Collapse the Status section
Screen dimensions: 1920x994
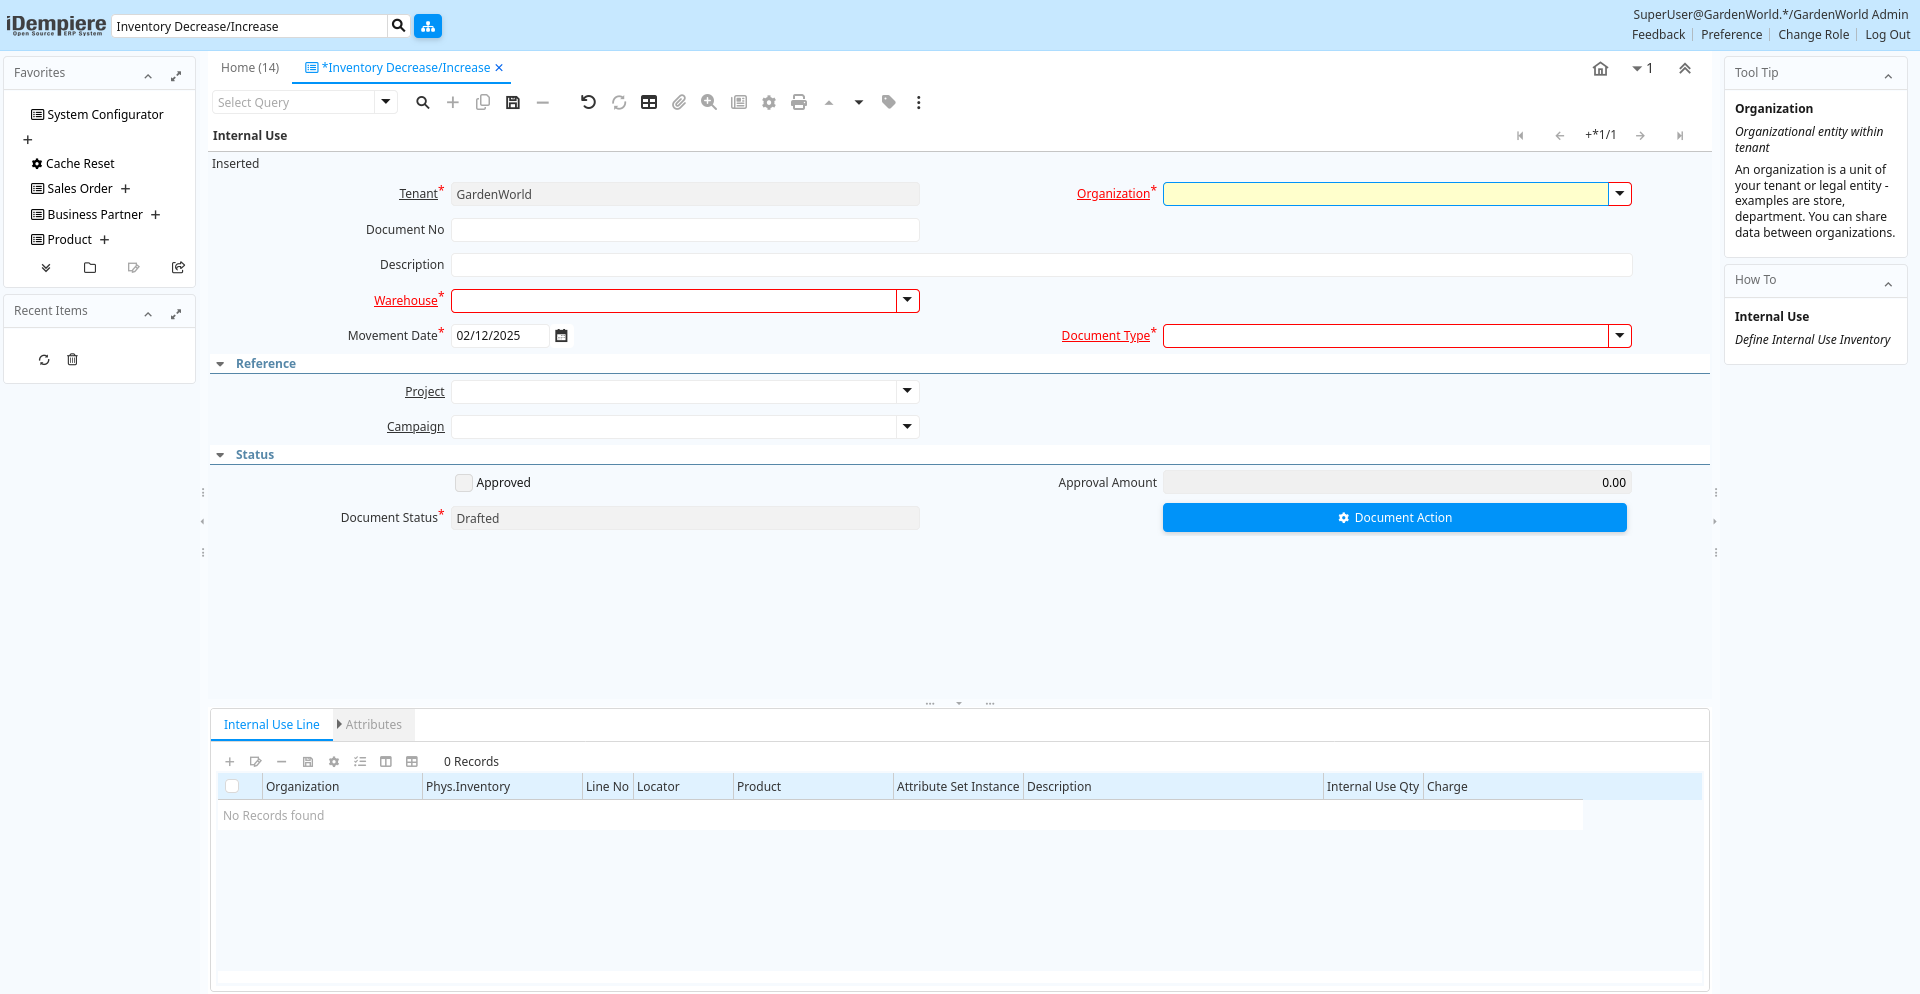pos(221,455)
